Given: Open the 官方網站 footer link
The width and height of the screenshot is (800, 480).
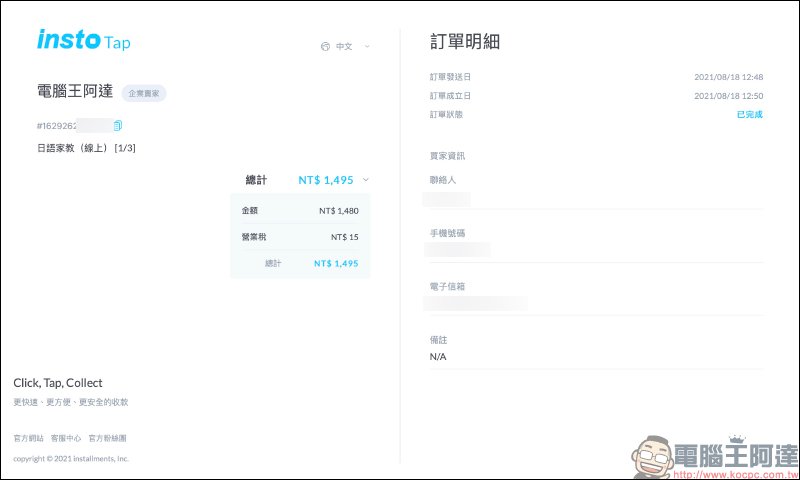Looking at the screenshot, I should pyautogui.click(x=28, y=438).
